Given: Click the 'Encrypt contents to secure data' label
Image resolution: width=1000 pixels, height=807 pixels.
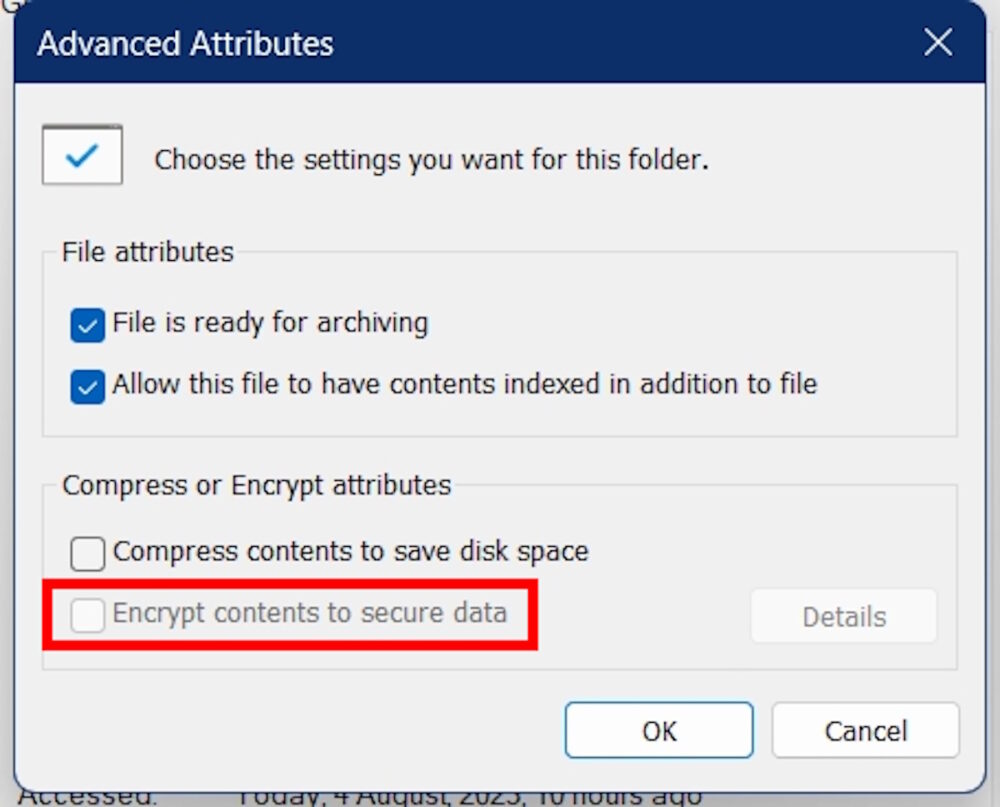Looking at the screenshot, I should click(x=310, y=613).
